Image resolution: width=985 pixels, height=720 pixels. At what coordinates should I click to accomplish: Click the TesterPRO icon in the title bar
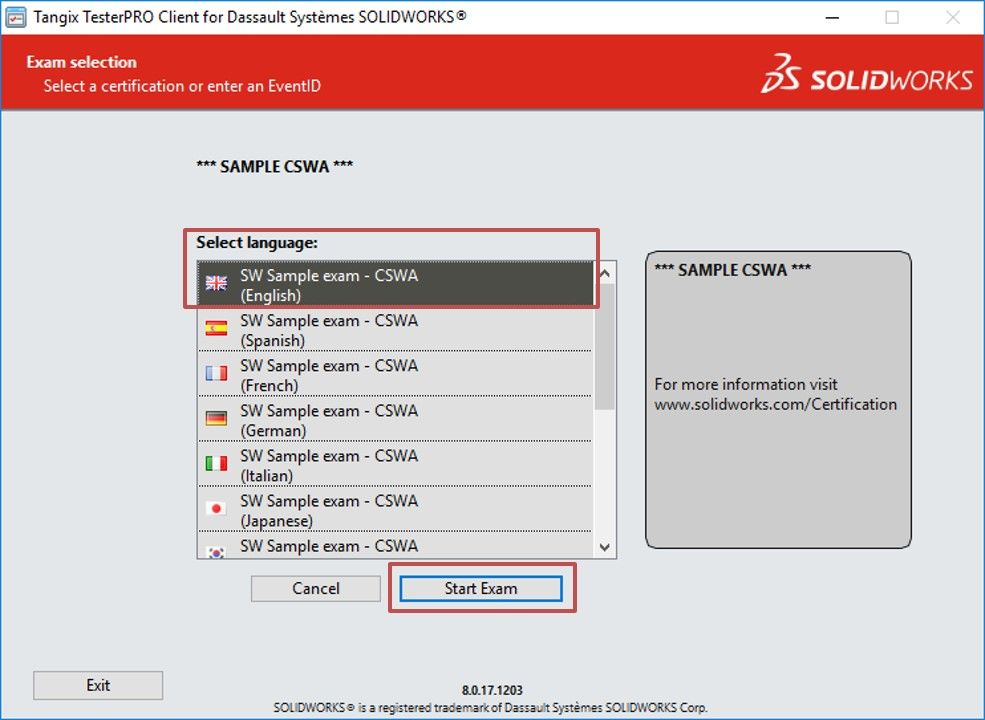click(x=16, y=16)
